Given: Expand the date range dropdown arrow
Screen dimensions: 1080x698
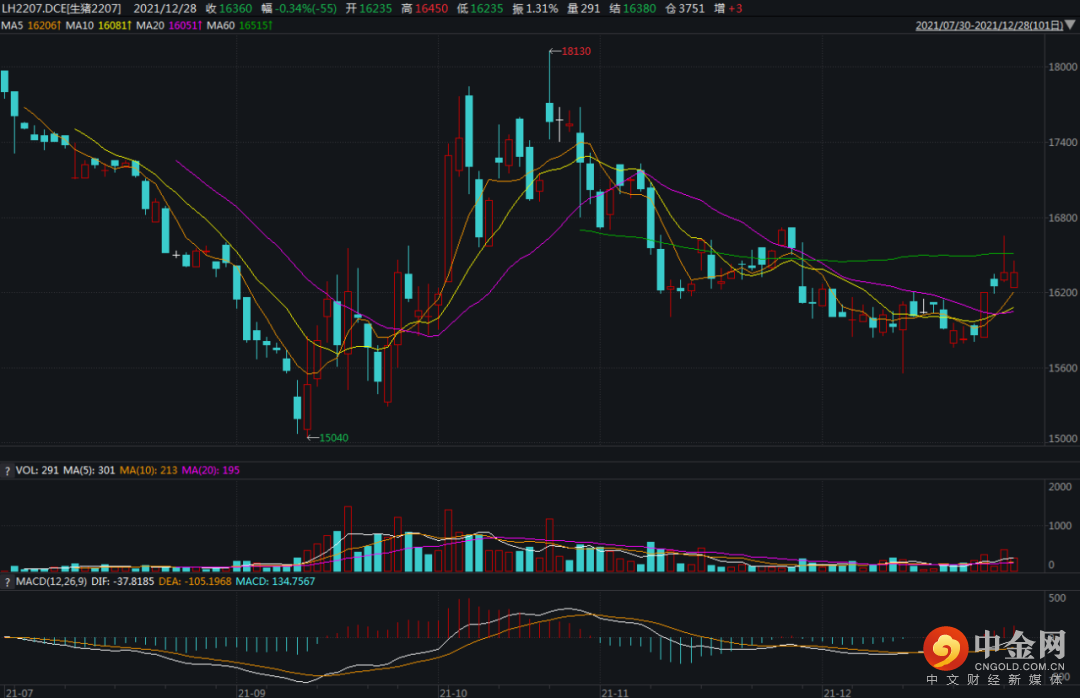Looking at the screenshot, I should [1070, 26].
